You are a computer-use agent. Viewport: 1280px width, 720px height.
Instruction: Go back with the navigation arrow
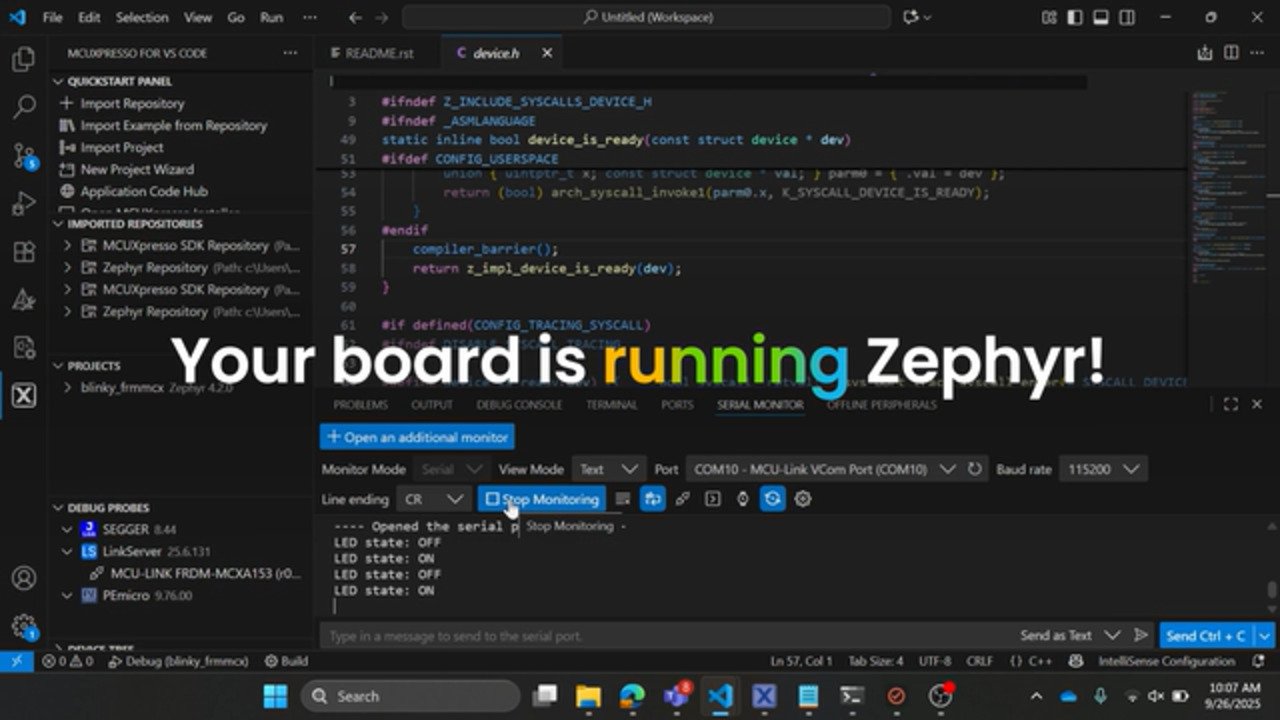356,17
